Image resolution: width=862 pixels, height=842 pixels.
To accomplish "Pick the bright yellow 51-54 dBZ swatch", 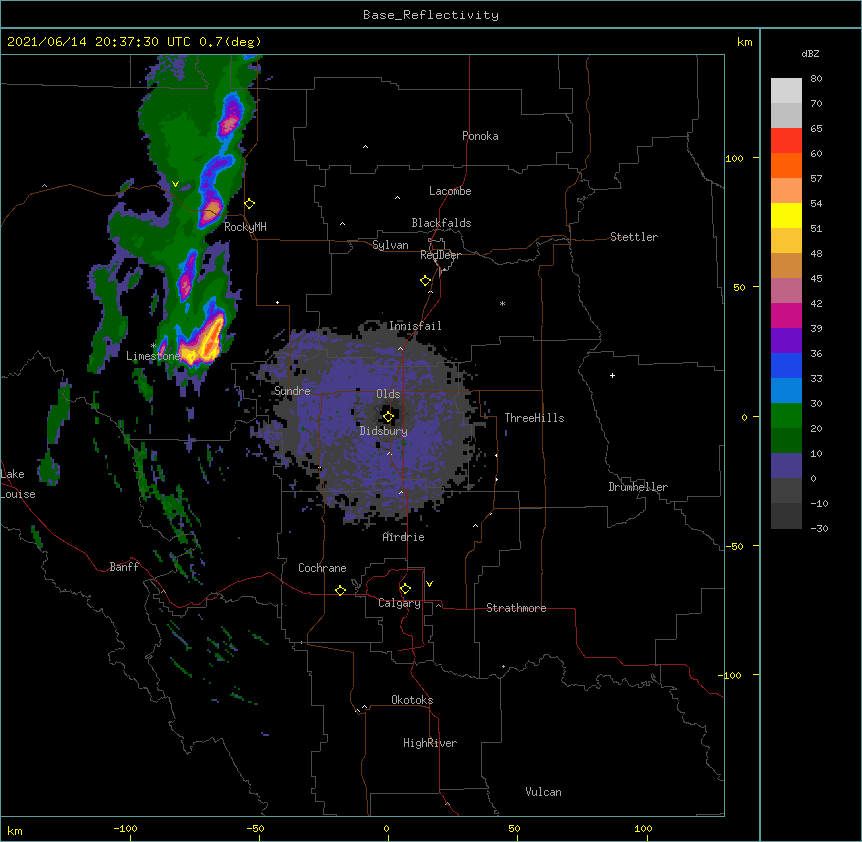I will tap(786, 215).
